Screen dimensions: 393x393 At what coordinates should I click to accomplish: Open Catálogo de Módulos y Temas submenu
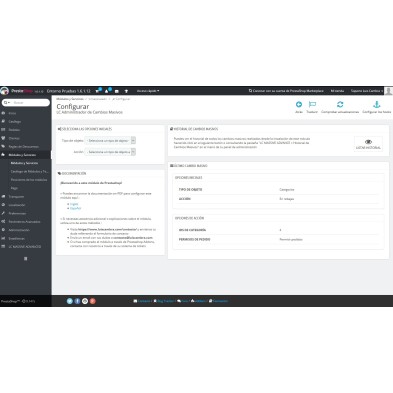tap(29, 171)
